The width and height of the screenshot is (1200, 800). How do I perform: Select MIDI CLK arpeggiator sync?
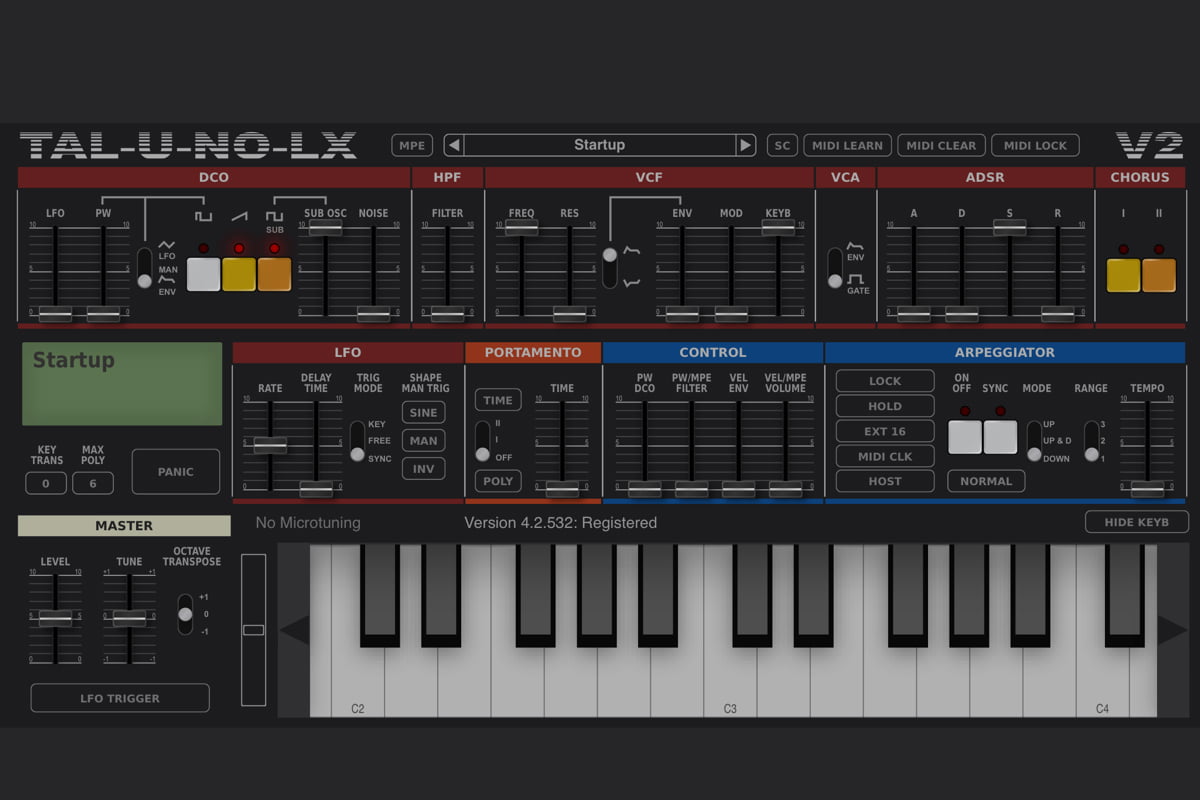(885, 456)
